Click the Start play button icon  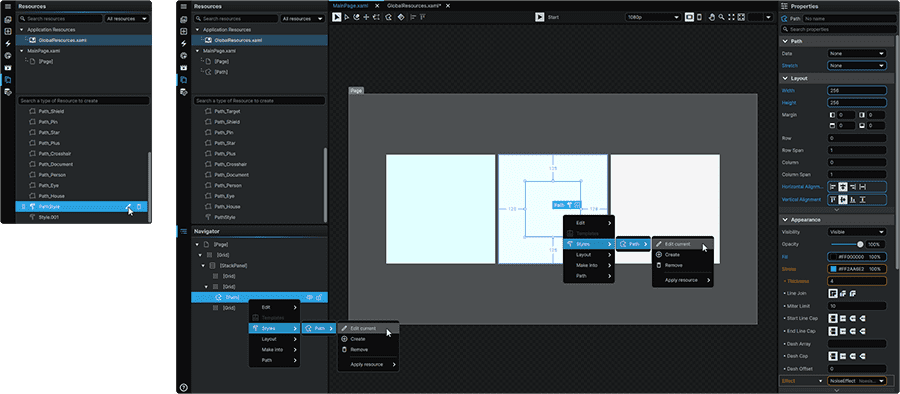[540, 17]
